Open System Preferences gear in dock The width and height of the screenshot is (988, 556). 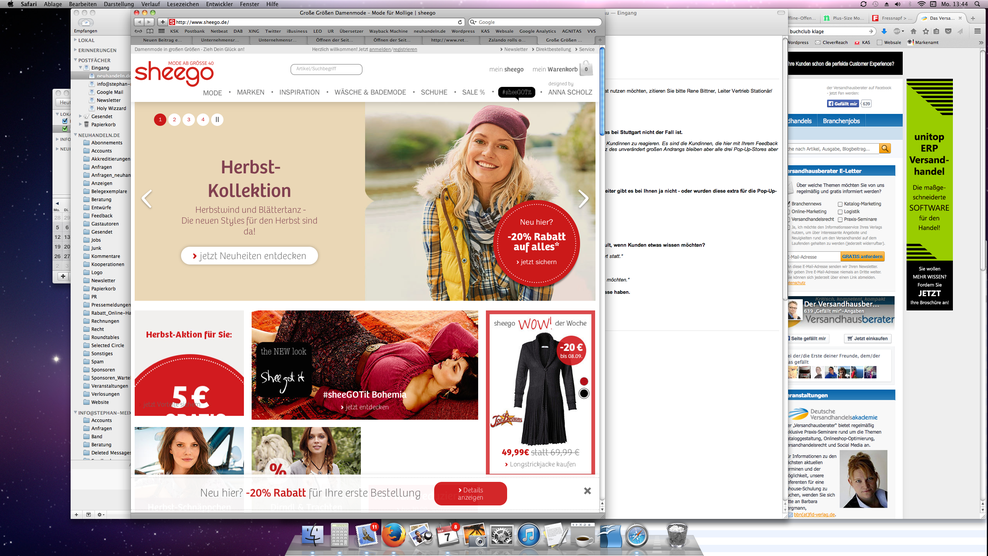[x=502, y=535]
